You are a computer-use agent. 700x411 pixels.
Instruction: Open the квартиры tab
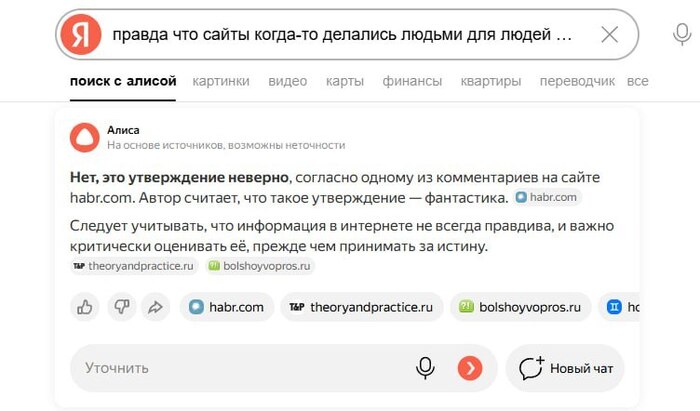tap(491, 81)
